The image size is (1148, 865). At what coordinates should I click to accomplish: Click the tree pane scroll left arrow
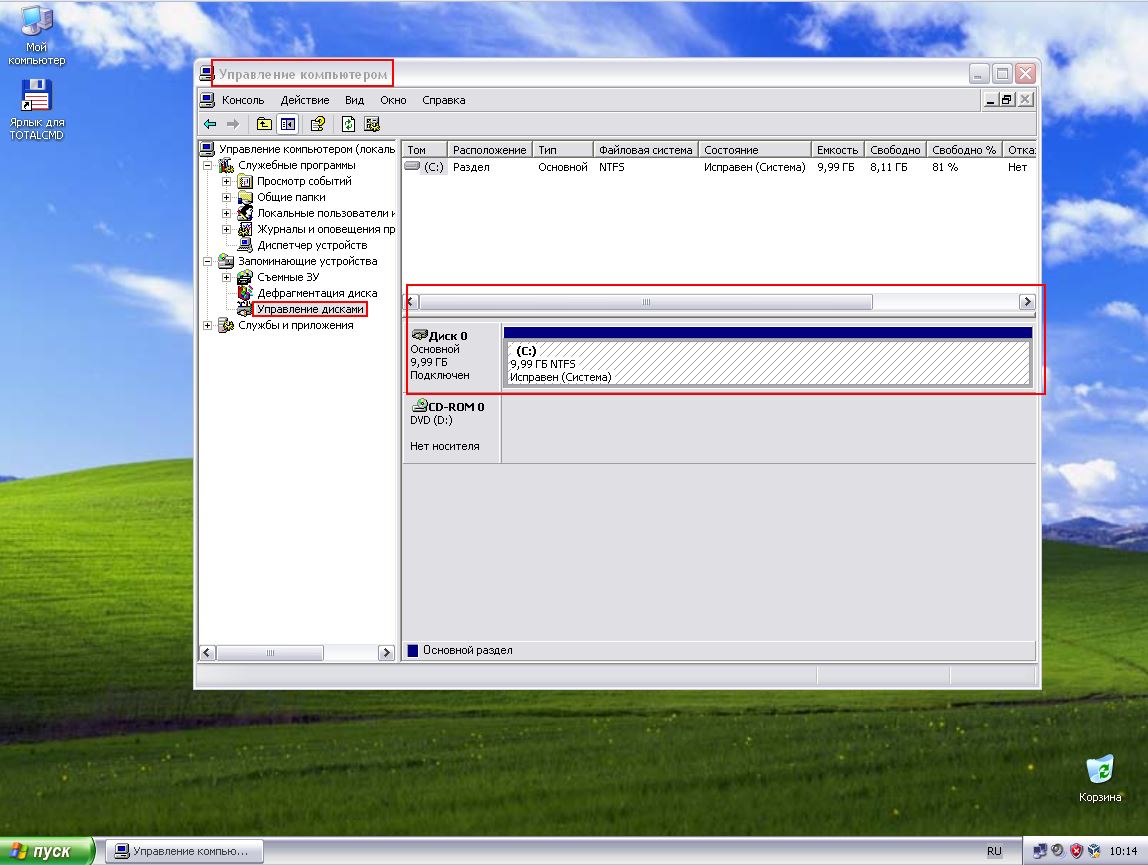[x=207, y=653]
